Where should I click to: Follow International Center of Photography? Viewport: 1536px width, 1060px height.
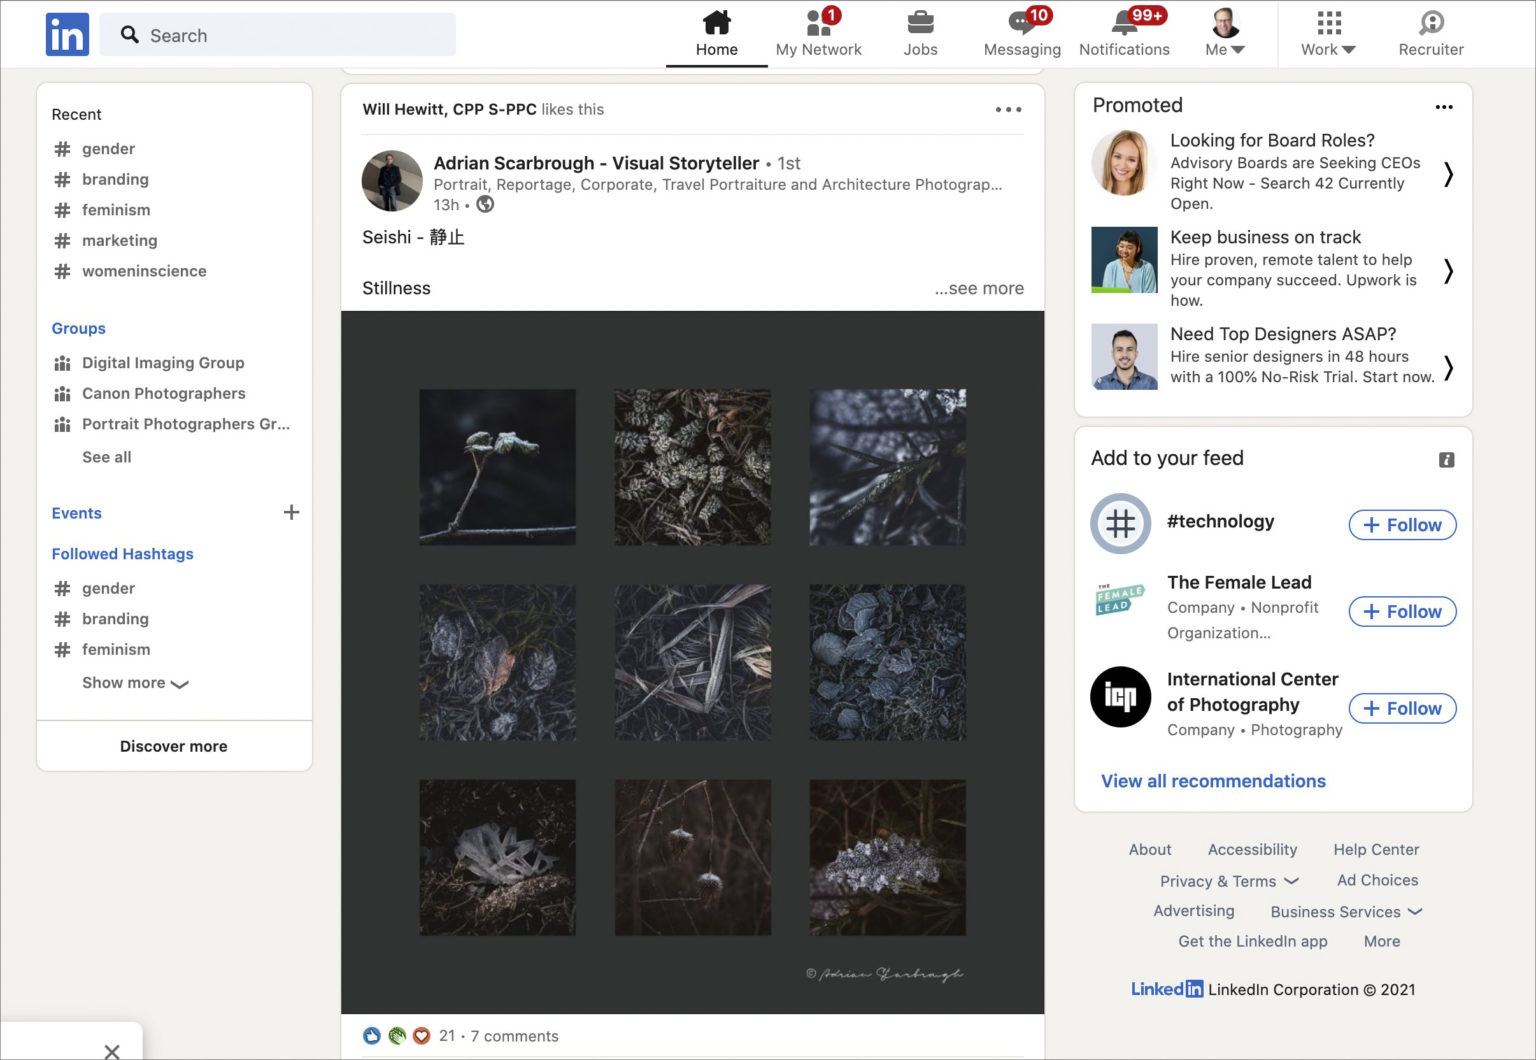click(x=1401, y=708)
